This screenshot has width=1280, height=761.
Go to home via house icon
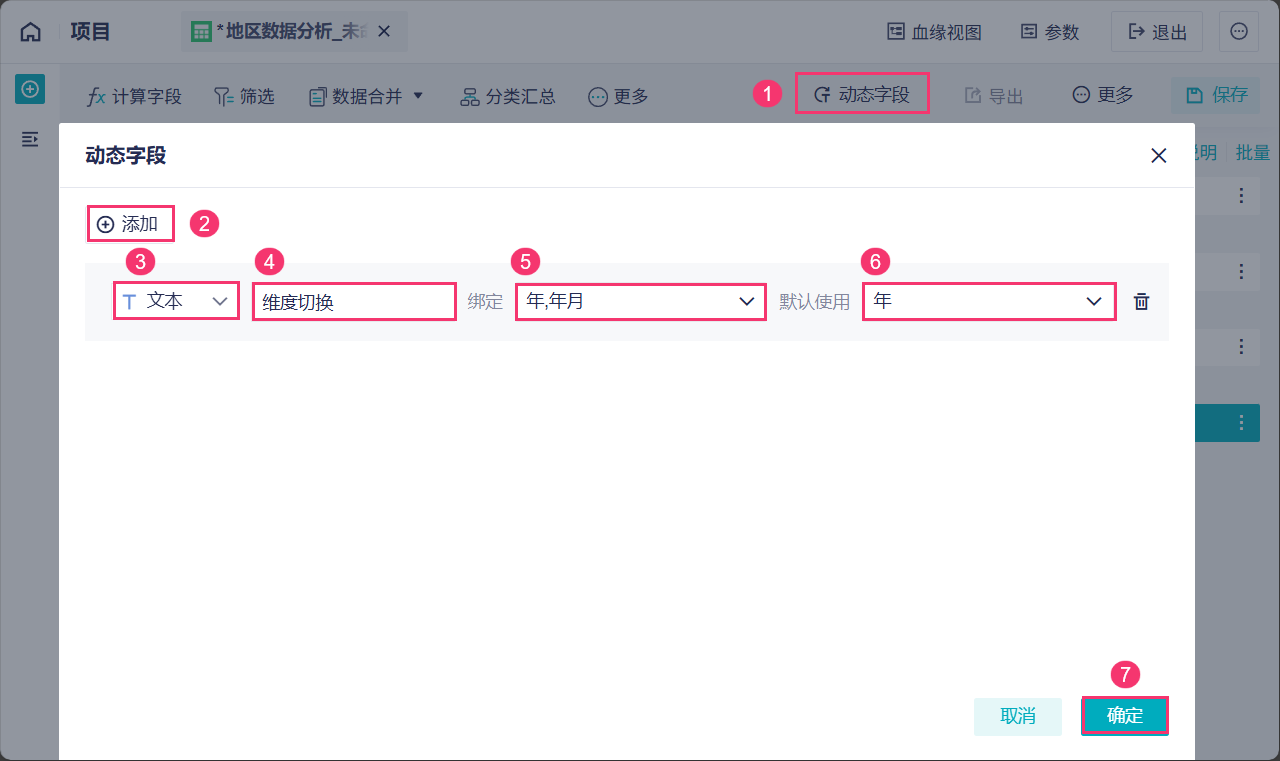pyautogui.click(x=31, y=32)
